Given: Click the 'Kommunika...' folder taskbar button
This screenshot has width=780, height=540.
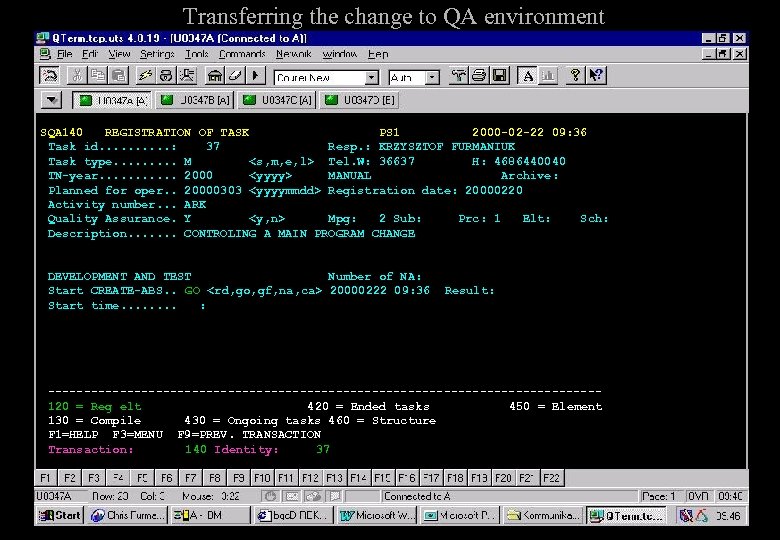Looking at the screenshot, I should click(x=543, y=516).
